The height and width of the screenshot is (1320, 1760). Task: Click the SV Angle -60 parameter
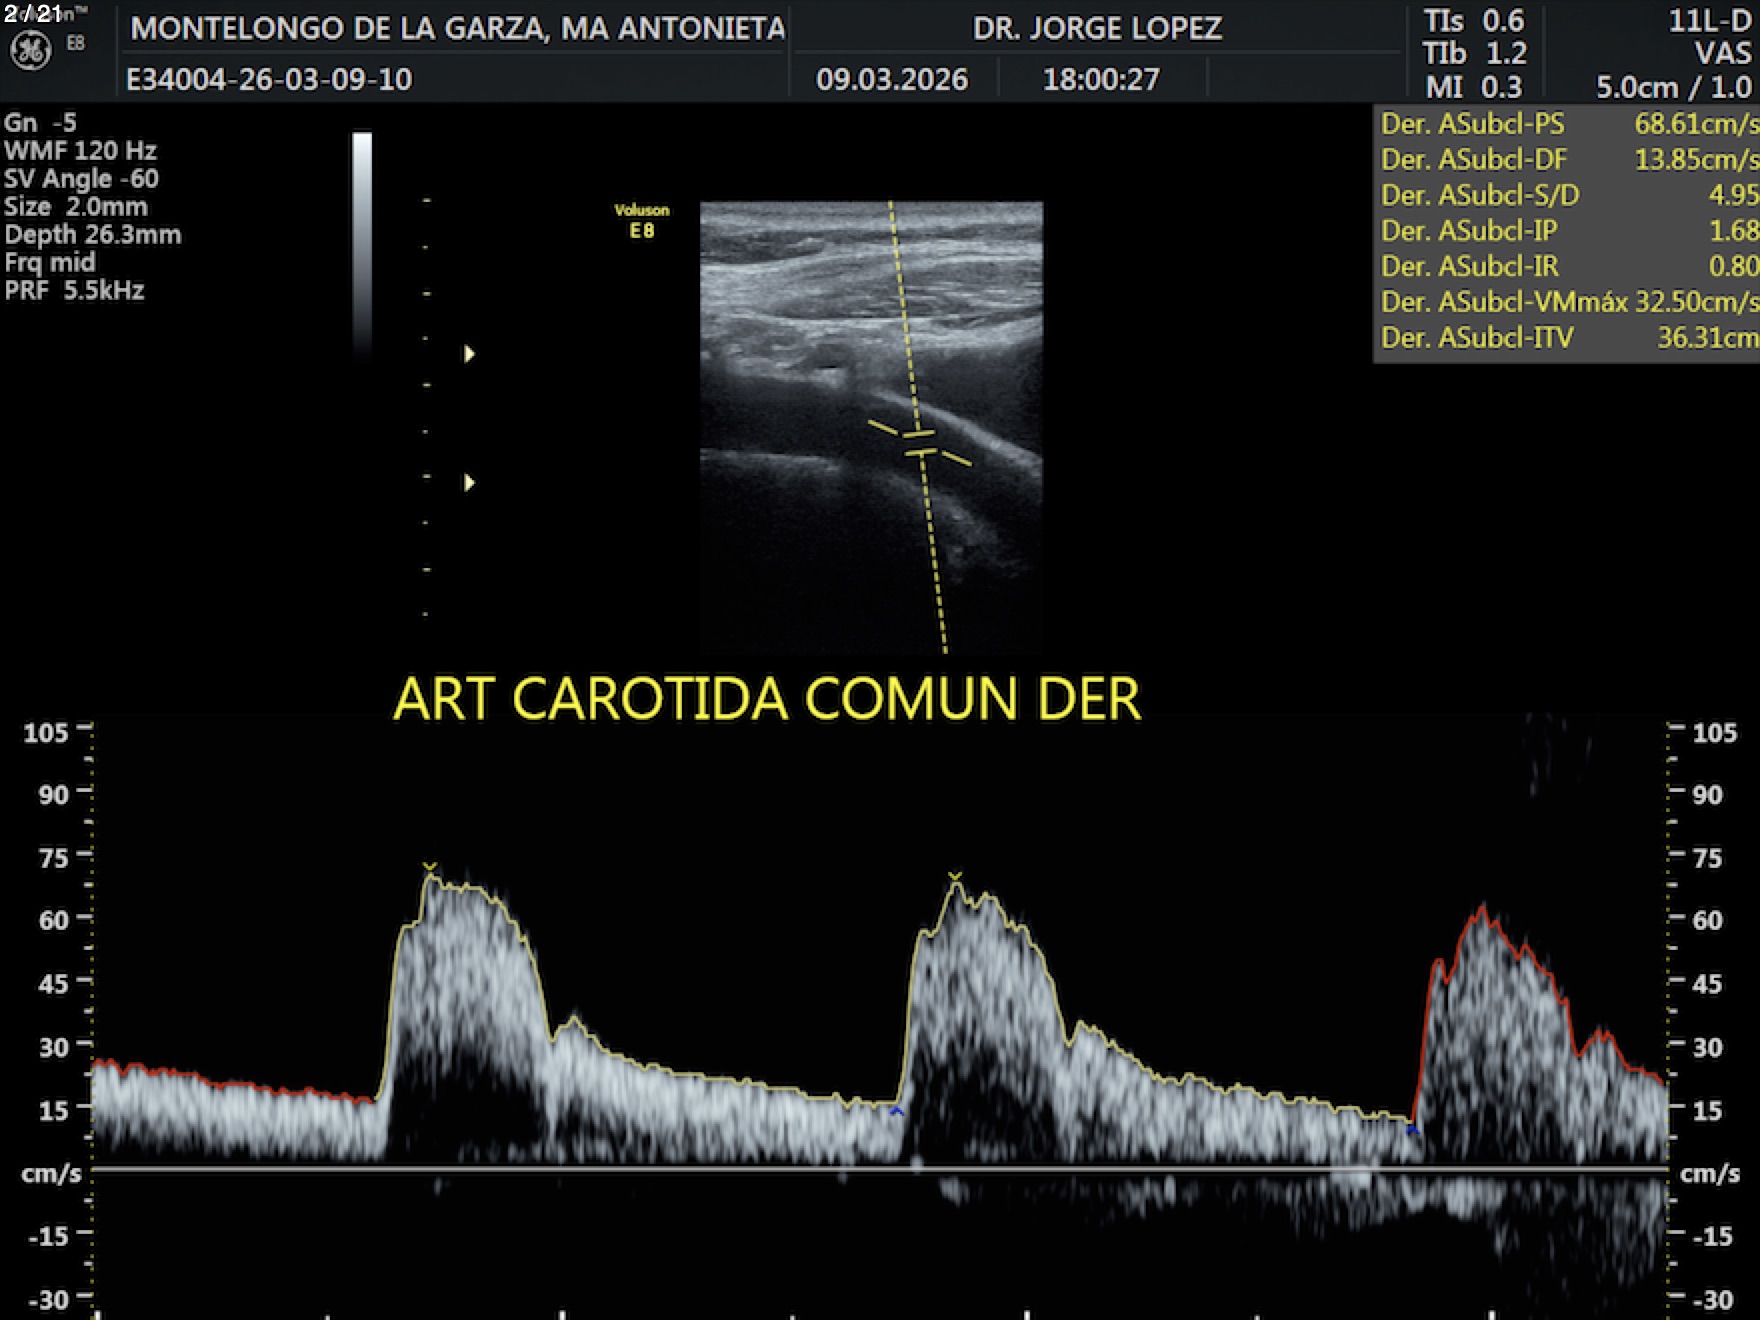81,179
